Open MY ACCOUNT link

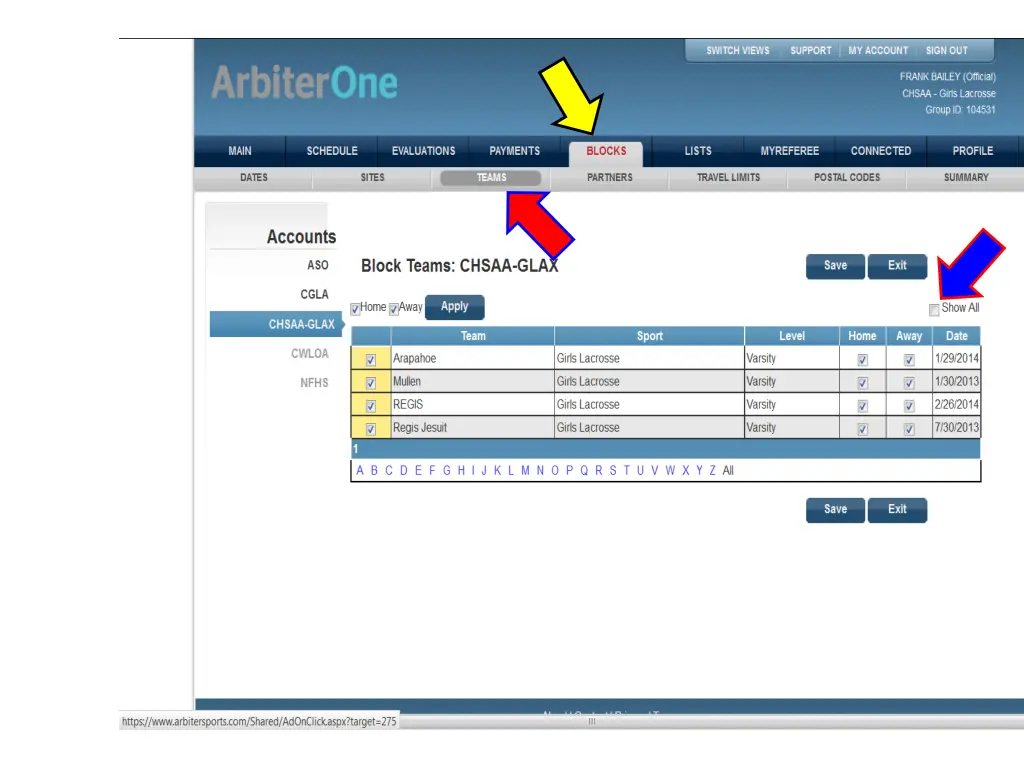pos(878,50)
